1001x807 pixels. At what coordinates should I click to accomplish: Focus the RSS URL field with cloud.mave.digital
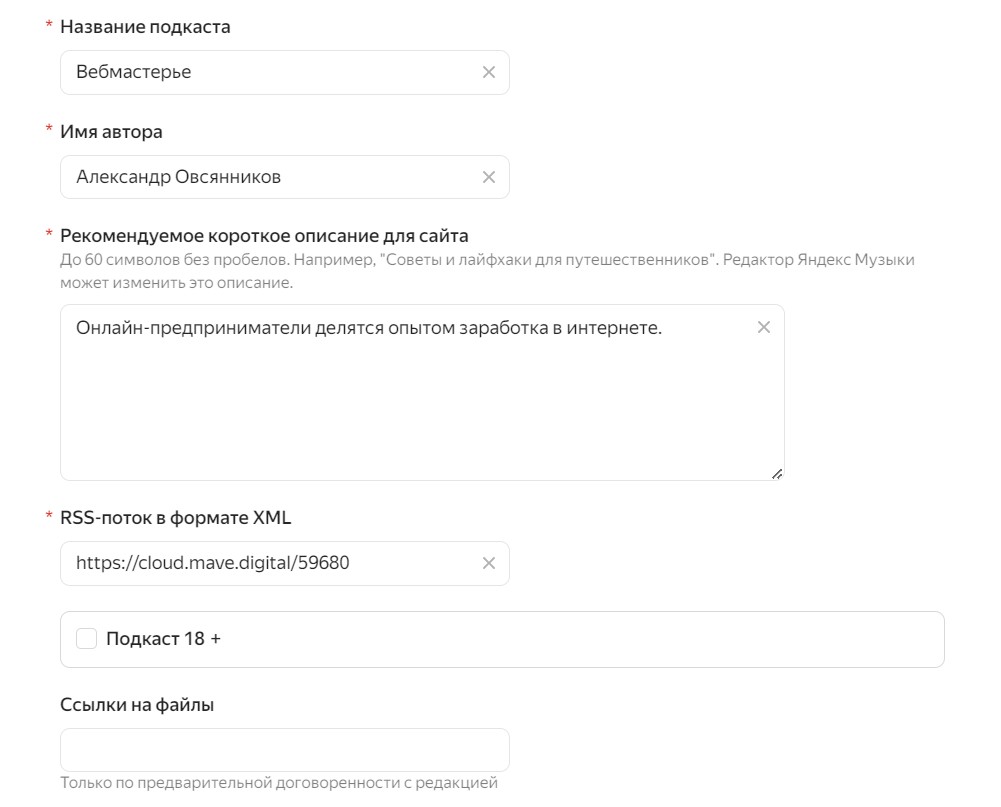click(x=270, y=563)
